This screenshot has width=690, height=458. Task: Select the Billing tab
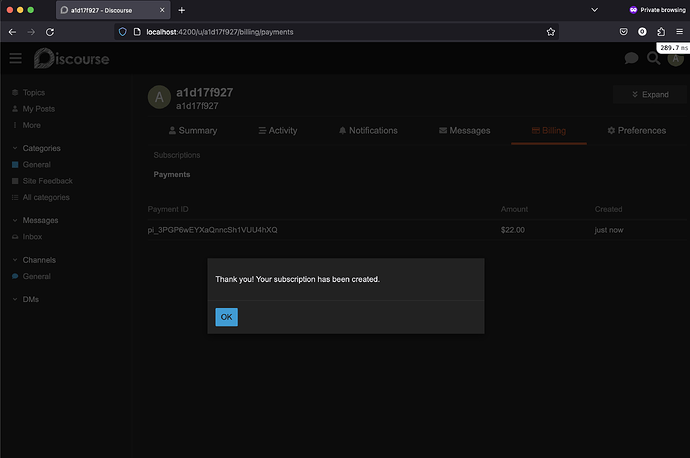[x=549, y=131]
